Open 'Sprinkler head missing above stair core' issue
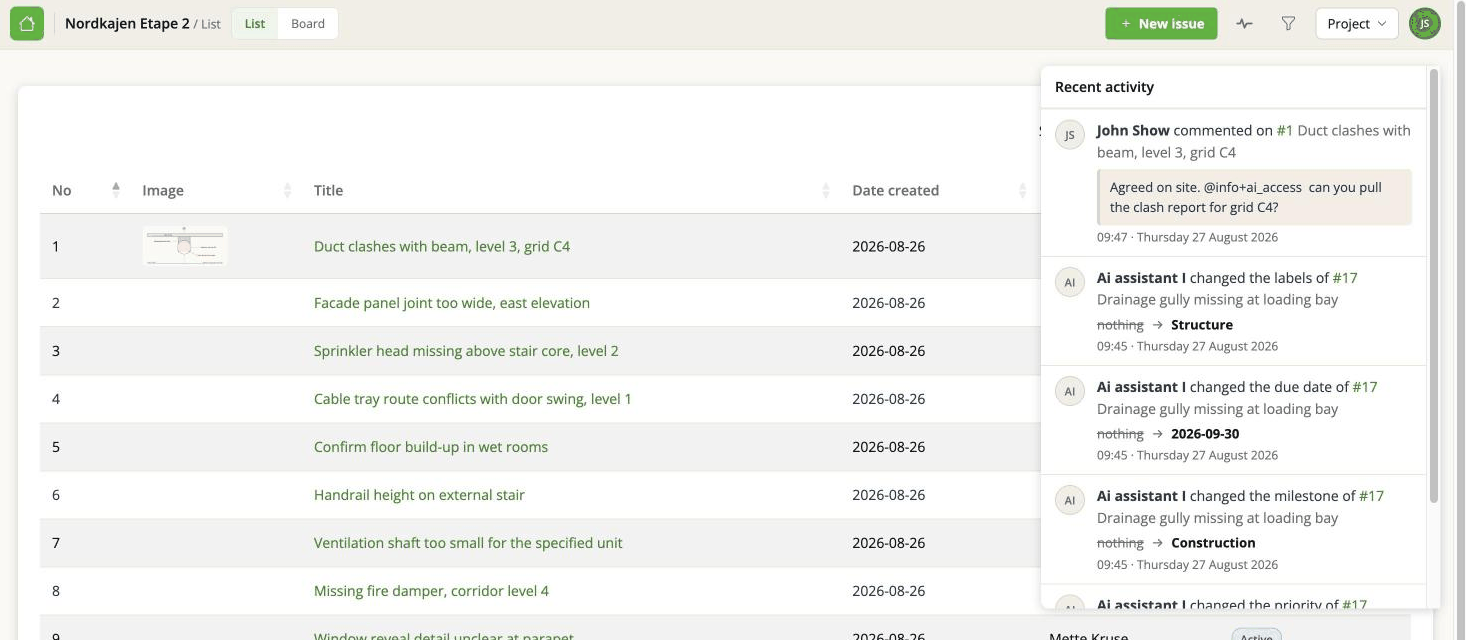The height and width of the screenshot is (640, 1466). (x=466, y=351)
